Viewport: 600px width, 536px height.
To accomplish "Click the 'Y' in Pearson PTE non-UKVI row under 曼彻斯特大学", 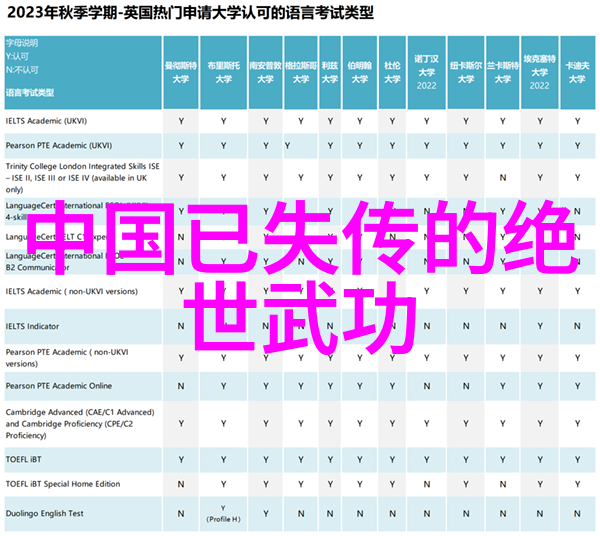I will pos(181,358).
